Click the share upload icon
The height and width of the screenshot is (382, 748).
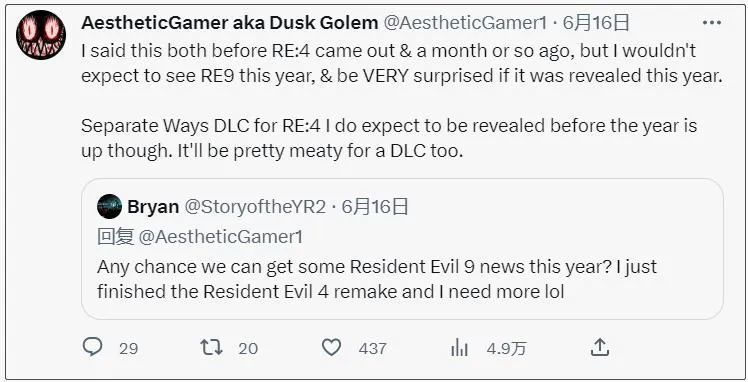599,348
